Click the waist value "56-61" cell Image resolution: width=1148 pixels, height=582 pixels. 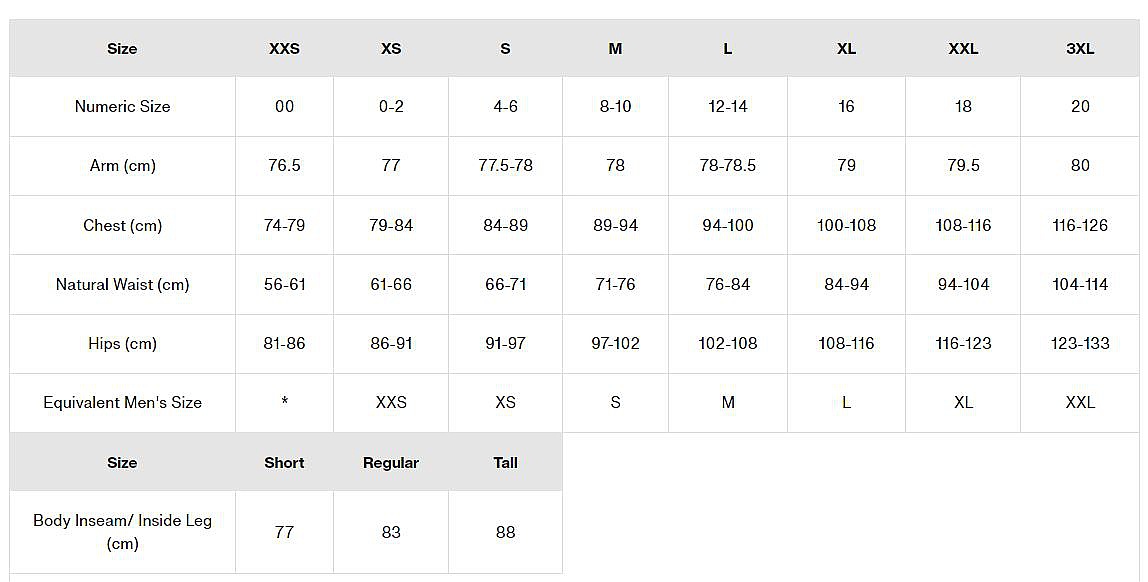point(284,285)
